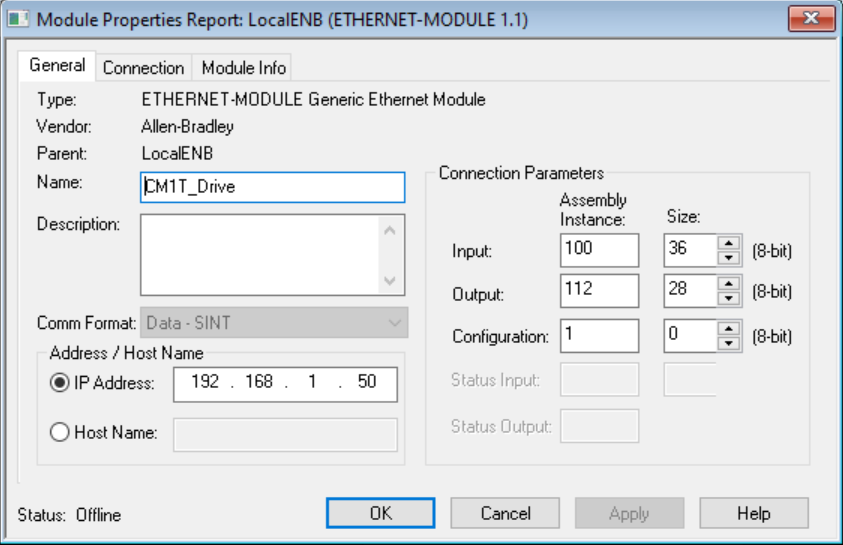The height and width of the screenshot is (545, 843).
Task: Increase the Output size value
Action: click(729, 285)
